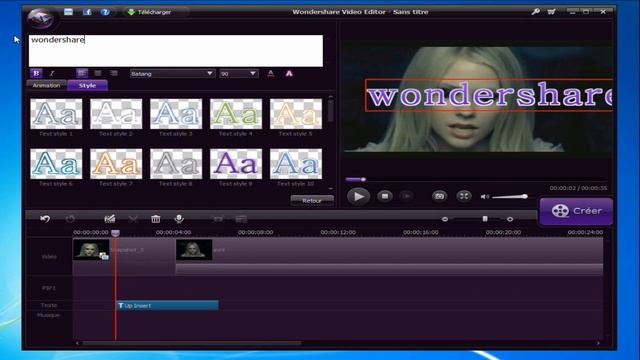Apply orange Text style 7

point(116,164)
